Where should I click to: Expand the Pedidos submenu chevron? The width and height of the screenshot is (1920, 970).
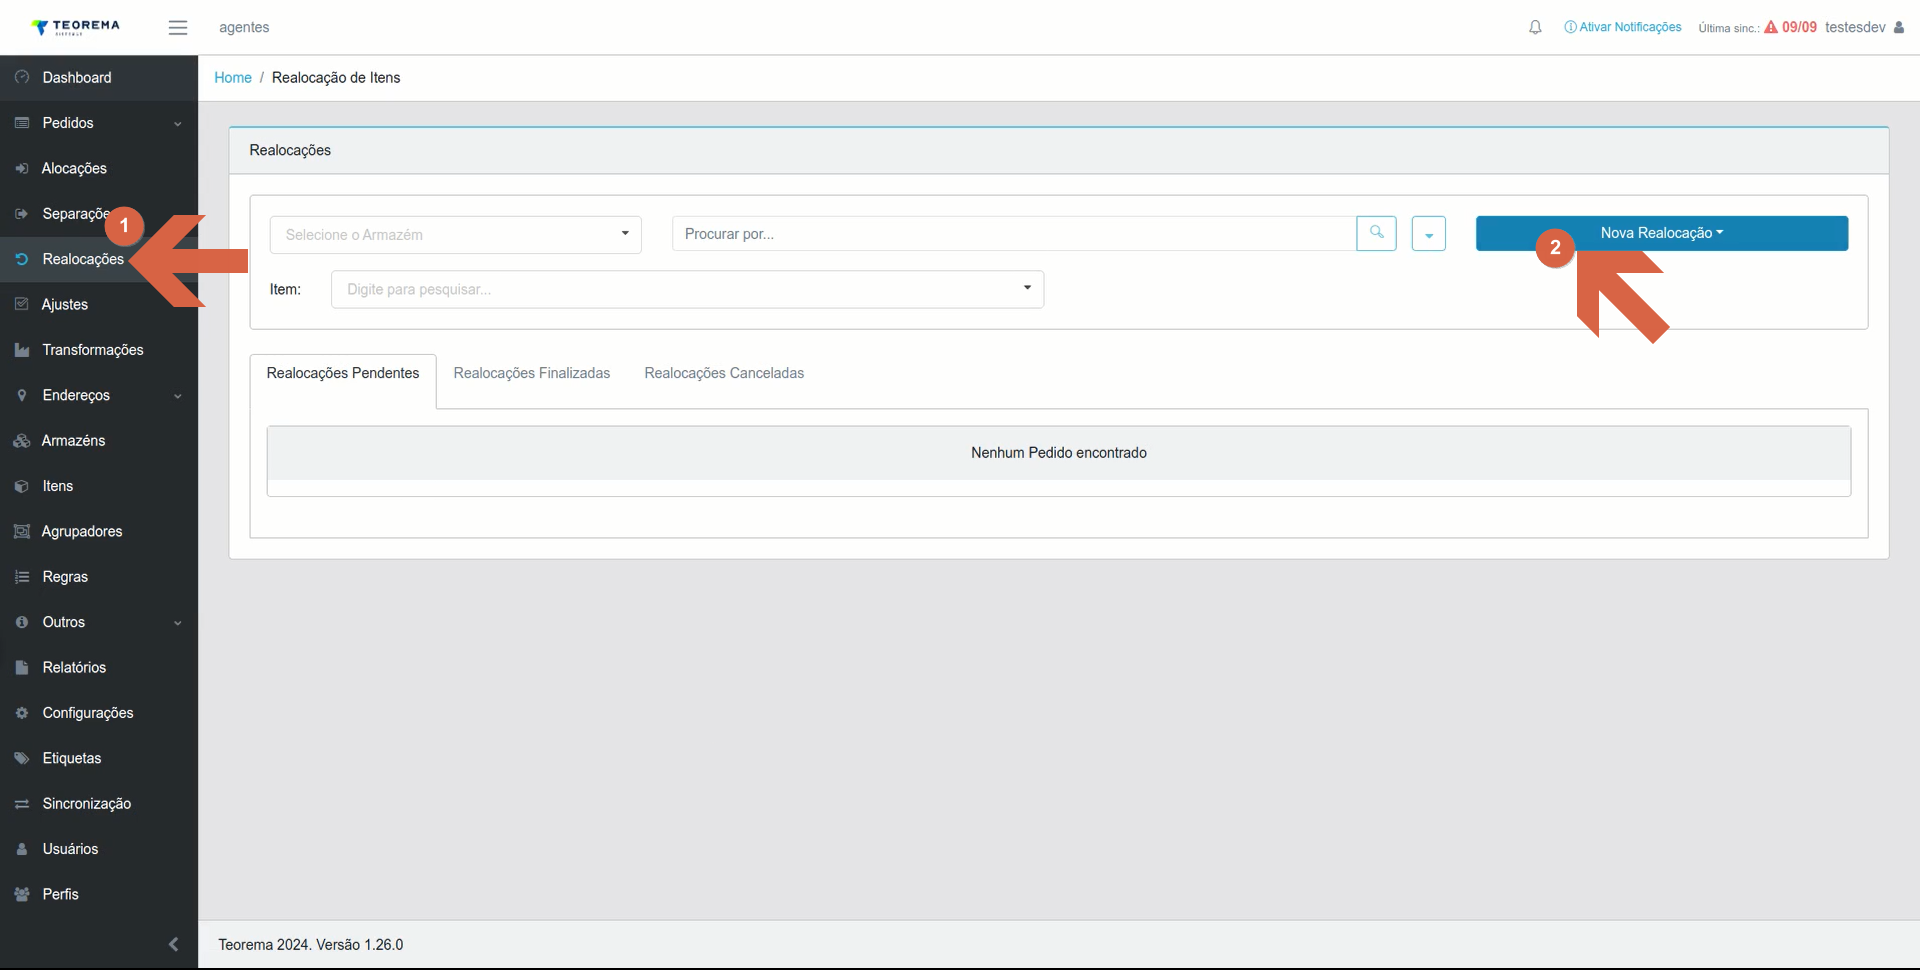(x=178, y=124)
